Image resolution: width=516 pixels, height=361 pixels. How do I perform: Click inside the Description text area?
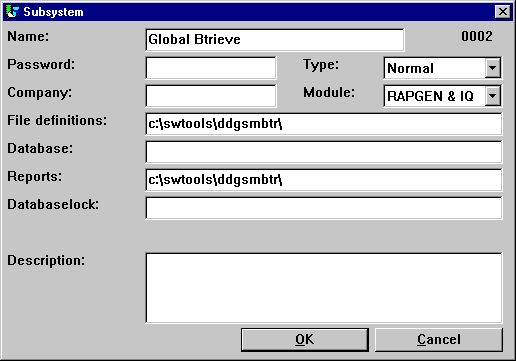click(x=324, y=288)
